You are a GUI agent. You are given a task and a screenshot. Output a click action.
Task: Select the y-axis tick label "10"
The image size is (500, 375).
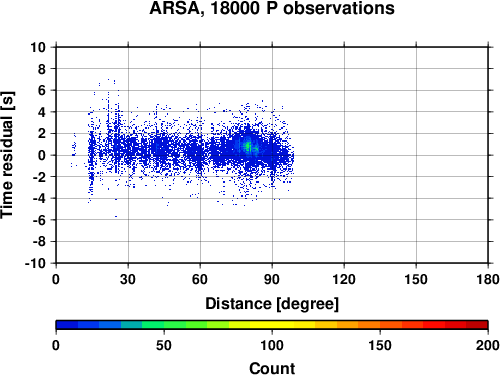[38, 47]
